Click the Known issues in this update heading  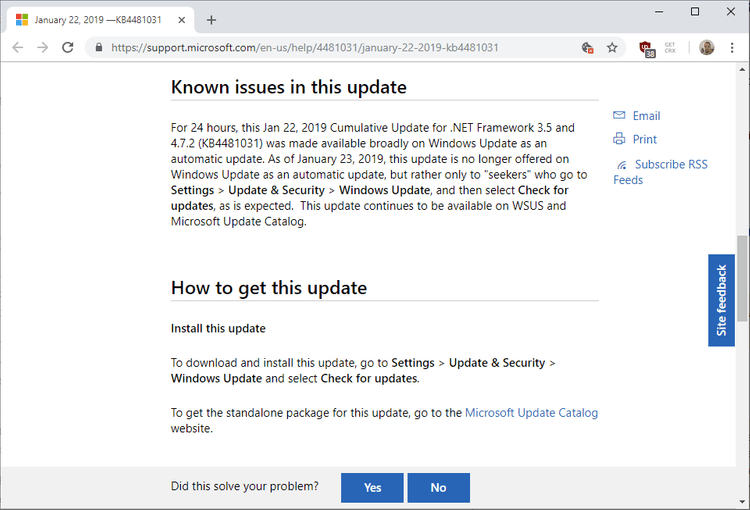pyautogui.click(x=289, y=87)
